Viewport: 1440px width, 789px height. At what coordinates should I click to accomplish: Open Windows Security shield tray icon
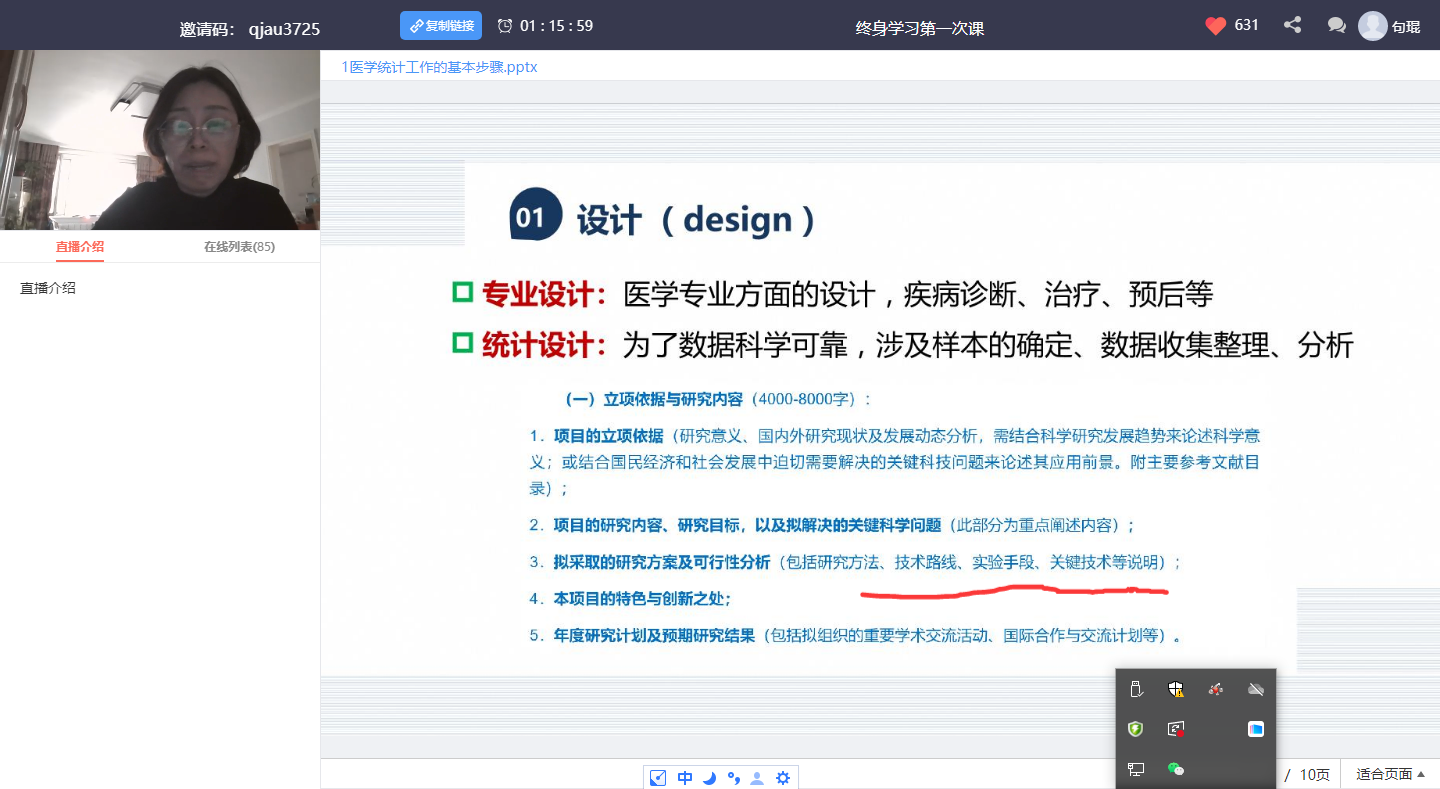1176,689
